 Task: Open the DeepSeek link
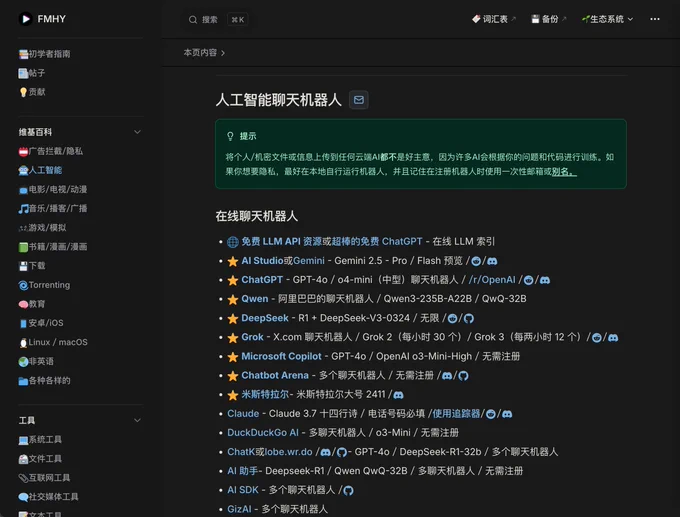point(265,318)
